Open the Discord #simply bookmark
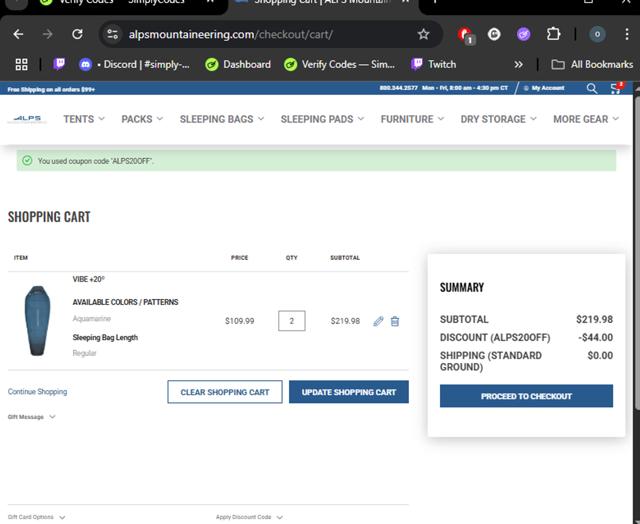 pyautogui.click(x=133, y=64)
